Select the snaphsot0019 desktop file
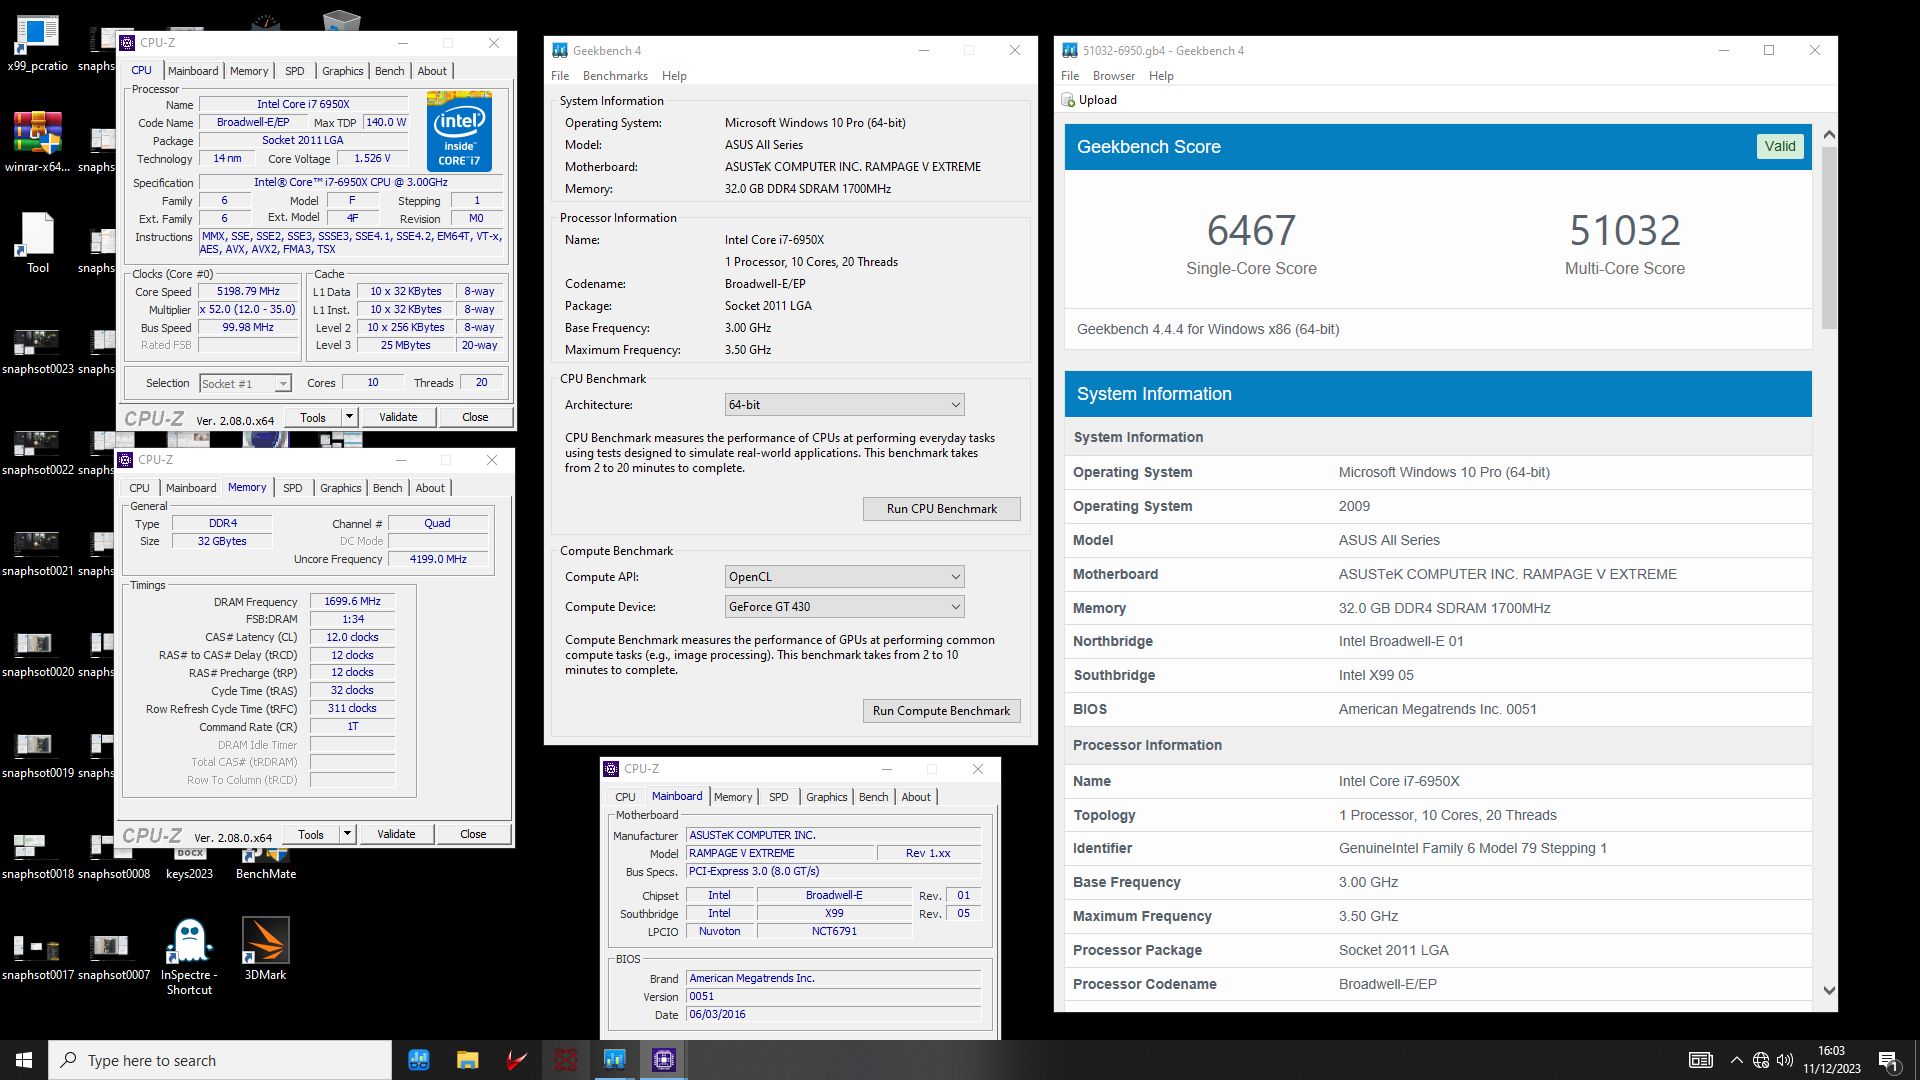The height and width of the screenshot is (1080, 1920). (37, 755)
